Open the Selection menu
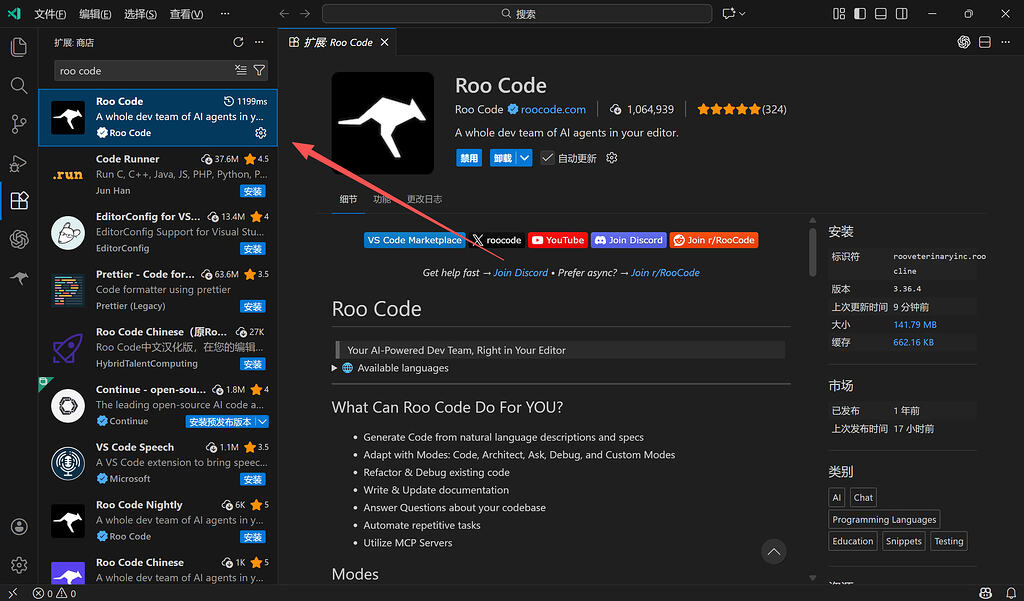The height and width of the screenshot is (601, 1024). [x=140, y=14]
